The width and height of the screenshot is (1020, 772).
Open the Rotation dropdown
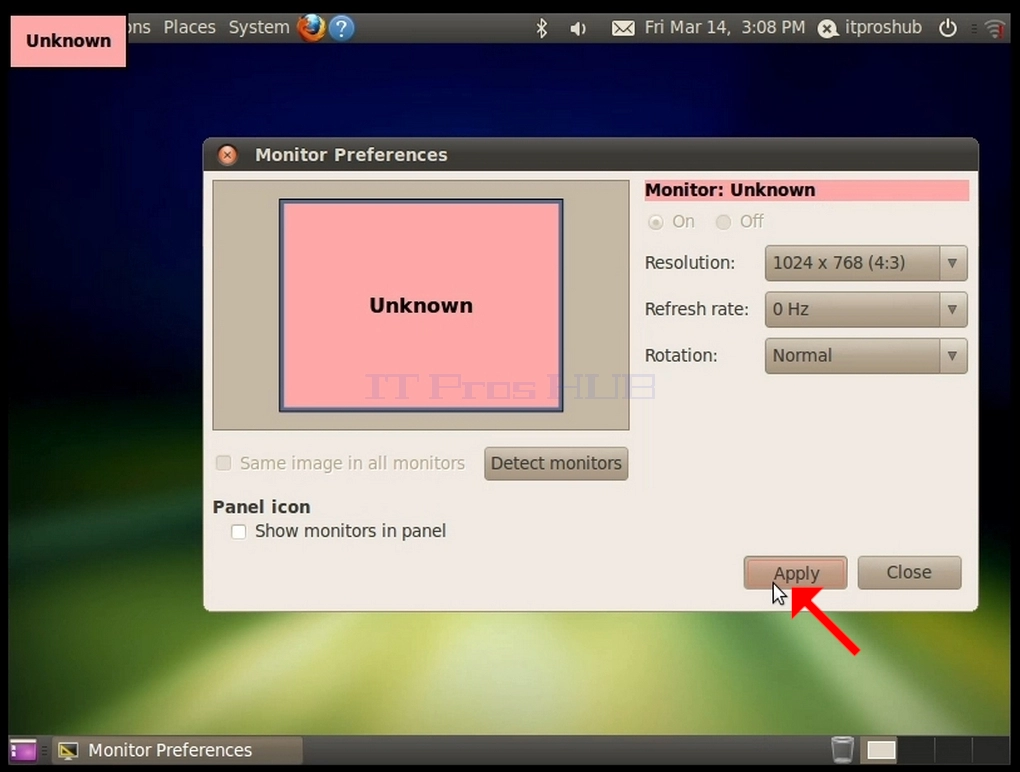(x=866, y=356)
